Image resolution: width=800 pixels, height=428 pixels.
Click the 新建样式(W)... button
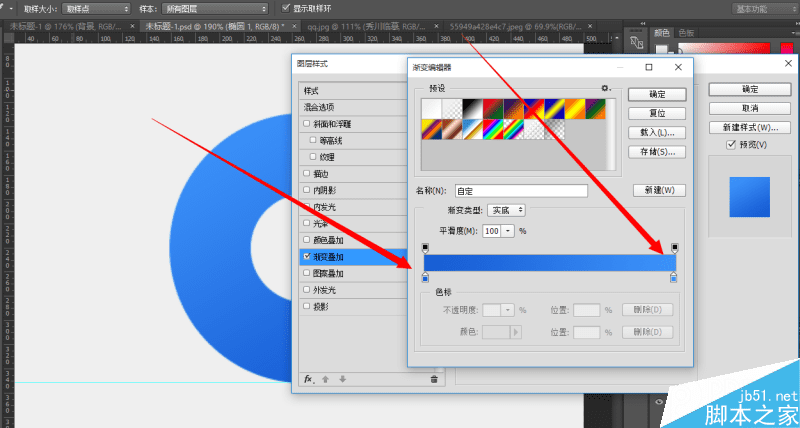pyautogui.click(x=750, y=127)
